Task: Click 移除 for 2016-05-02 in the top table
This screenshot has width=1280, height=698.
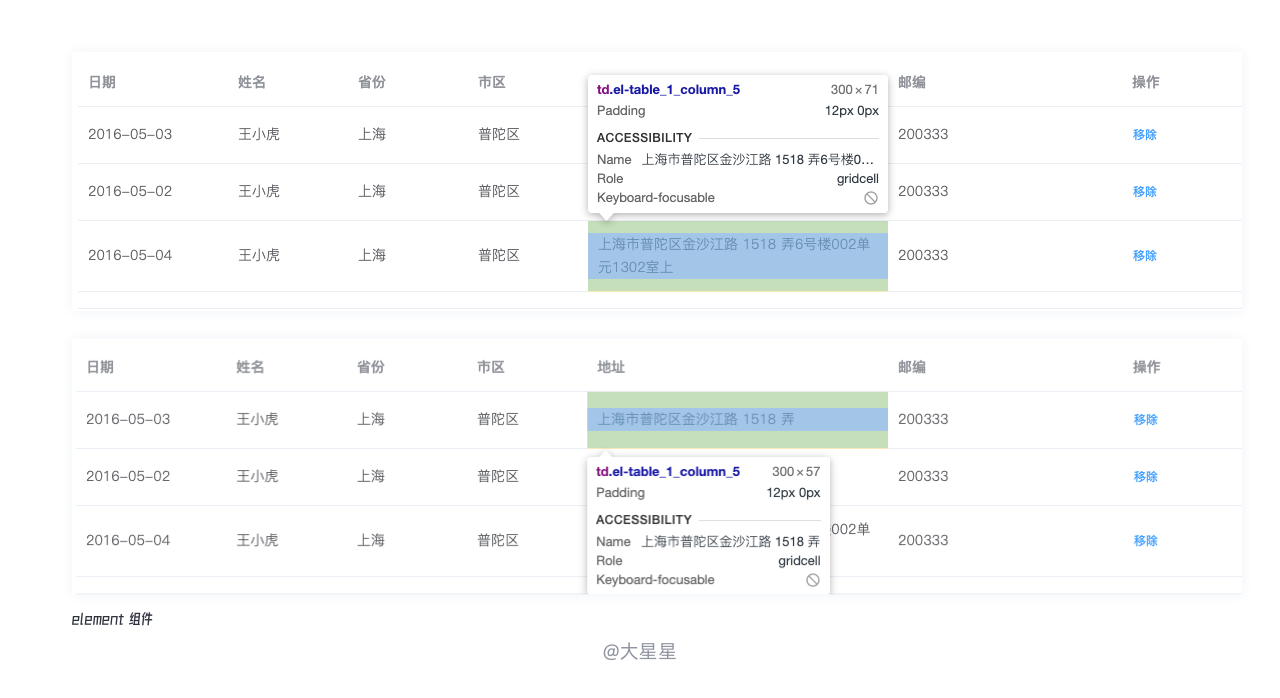Action: [x=1145, y=192]
